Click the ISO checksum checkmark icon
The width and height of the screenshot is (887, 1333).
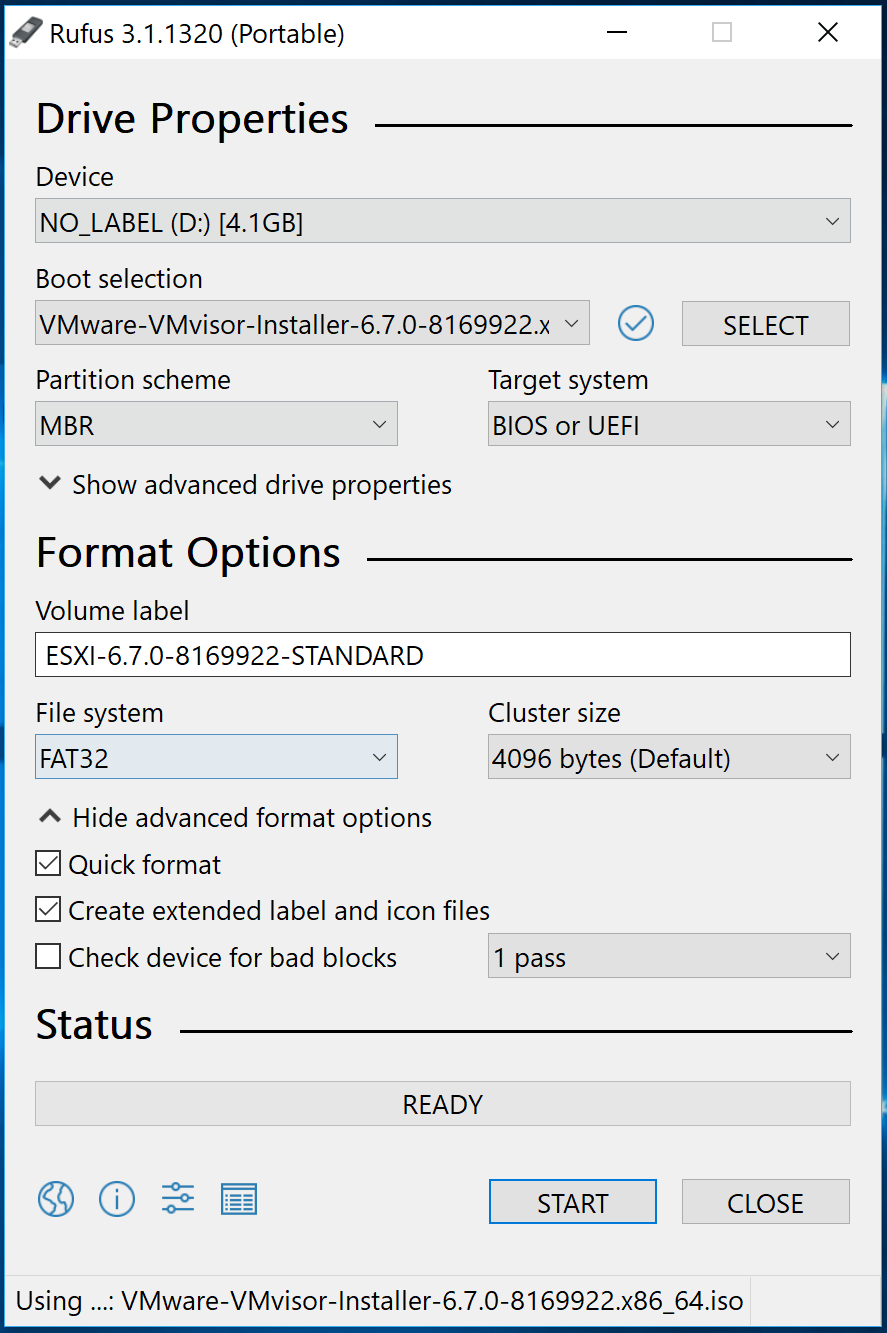(x=636, y=323)
